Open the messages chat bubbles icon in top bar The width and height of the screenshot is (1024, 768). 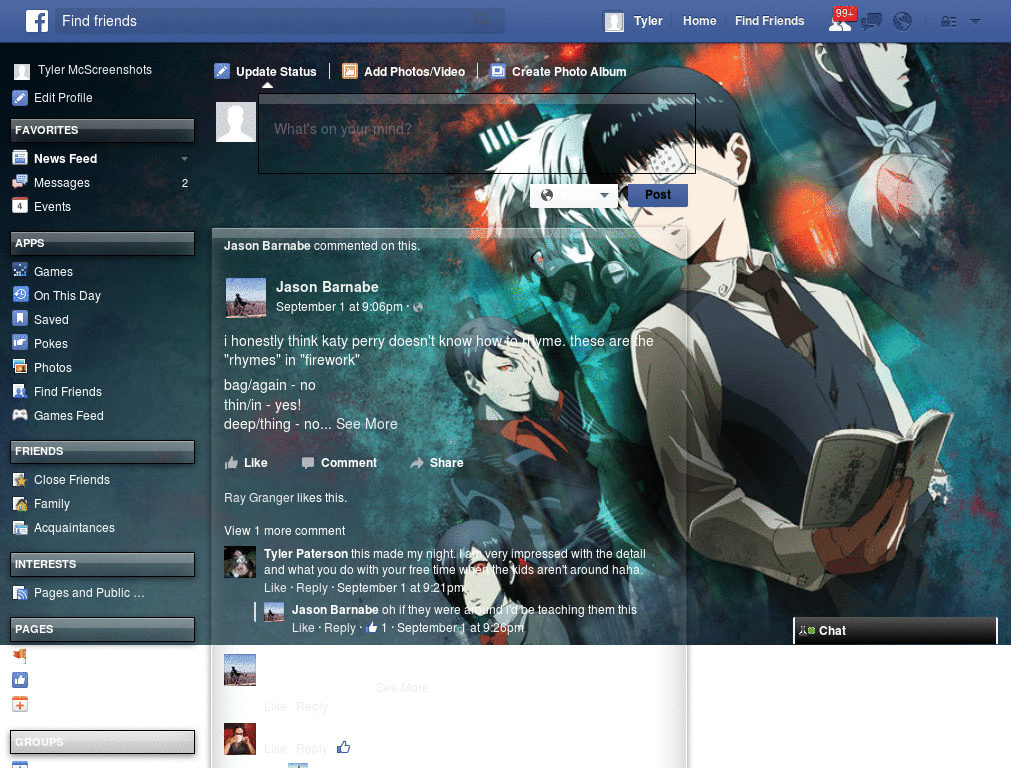[x=871, y=22]
